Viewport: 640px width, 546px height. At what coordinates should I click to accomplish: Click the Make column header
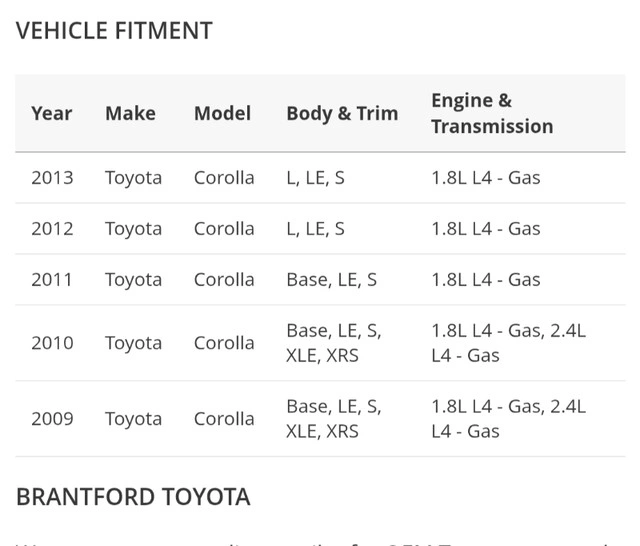pyautogui.click(x=130, y=113)
